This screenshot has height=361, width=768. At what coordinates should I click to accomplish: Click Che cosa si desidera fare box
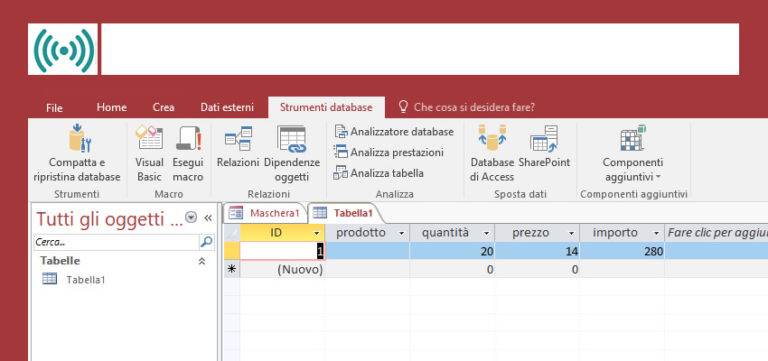[474, 107]
